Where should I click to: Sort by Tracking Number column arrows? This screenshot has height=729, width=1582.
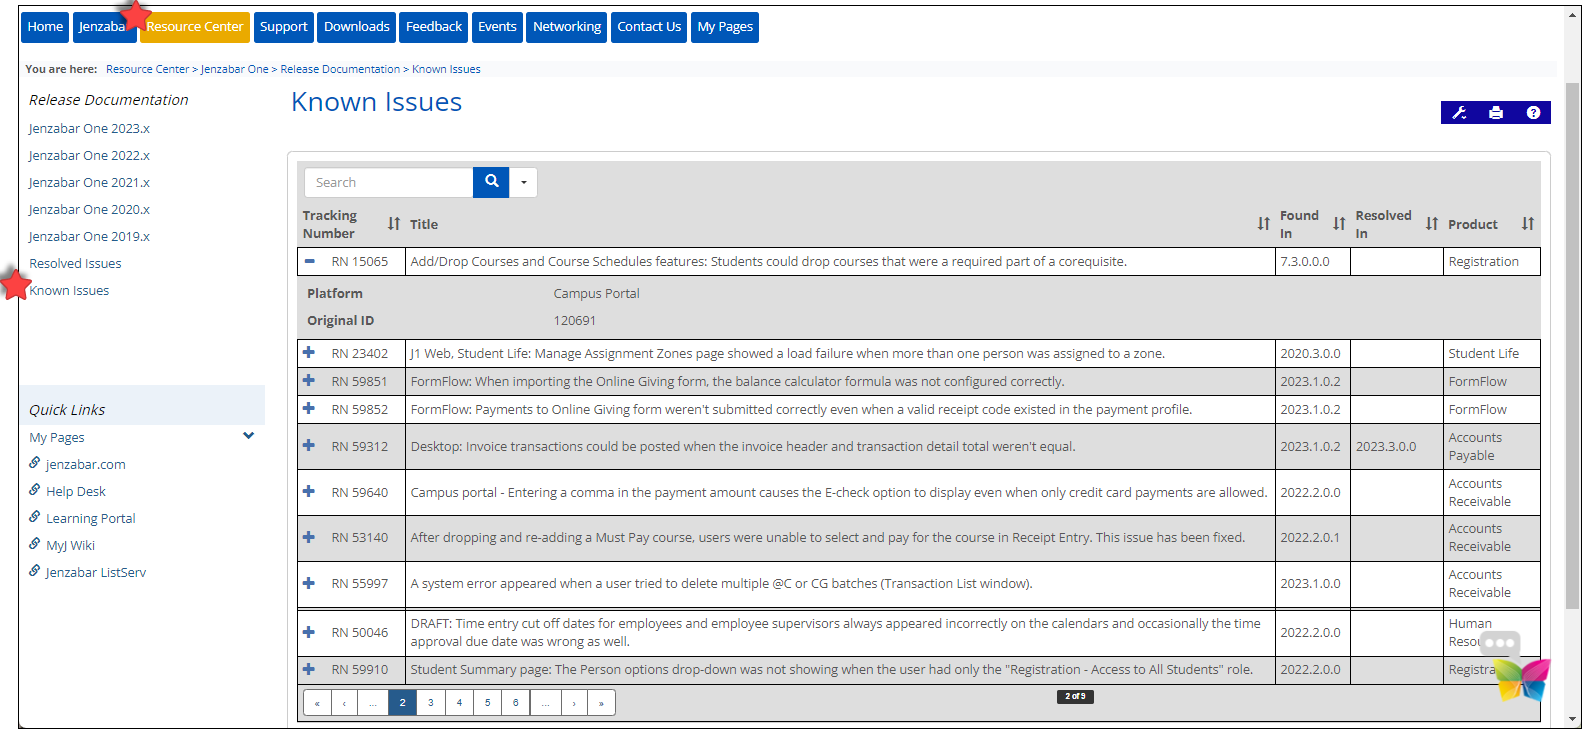[394, 224]
